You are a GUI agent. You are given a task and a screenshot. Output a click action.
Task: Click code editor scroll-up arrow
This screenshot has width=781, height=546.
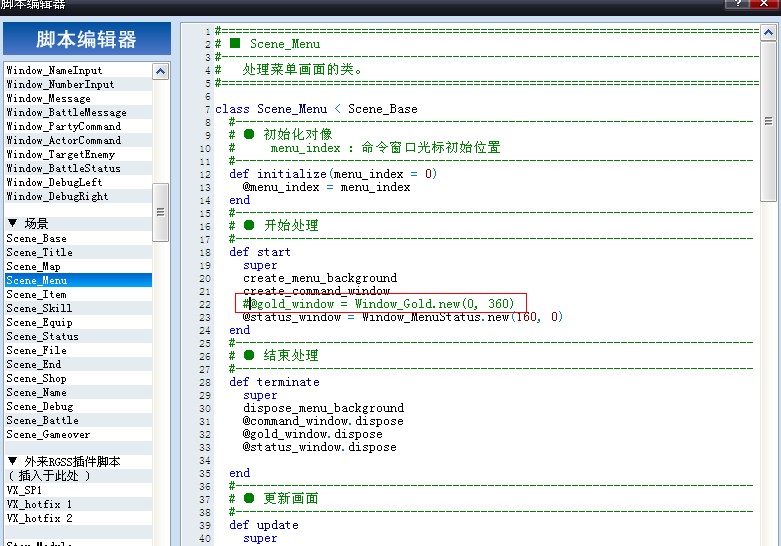click(x=768, y=33)
